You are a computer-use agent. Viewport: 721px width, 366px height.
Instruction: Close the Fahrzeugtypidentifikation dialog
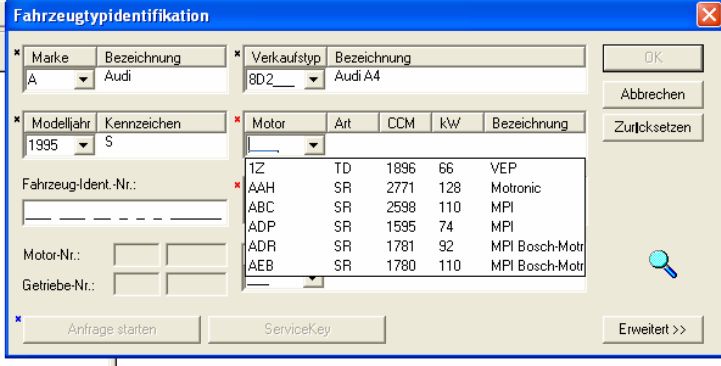pyautogui.click(x=709, y=15)
